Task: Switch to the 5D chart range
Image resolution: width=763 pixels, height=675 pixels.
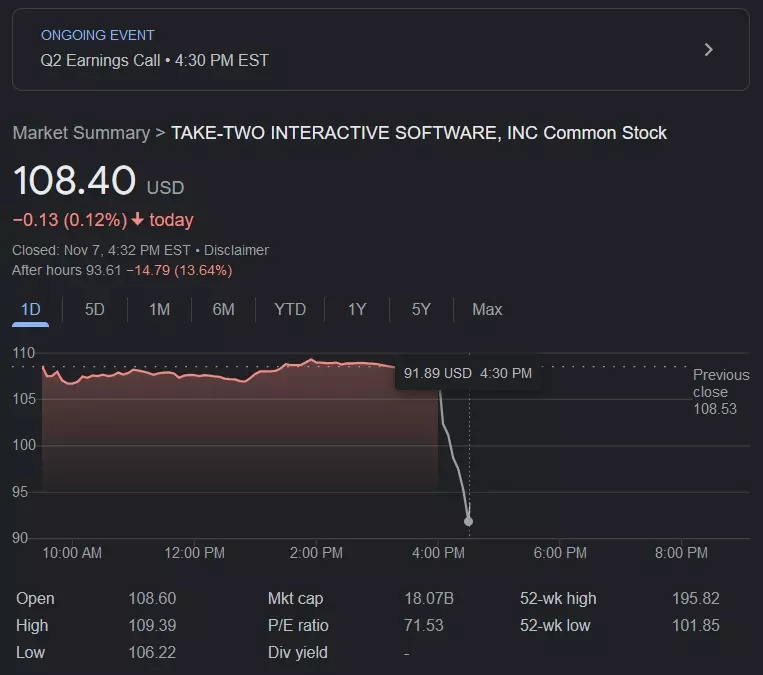Action: [x=94, y=310]
